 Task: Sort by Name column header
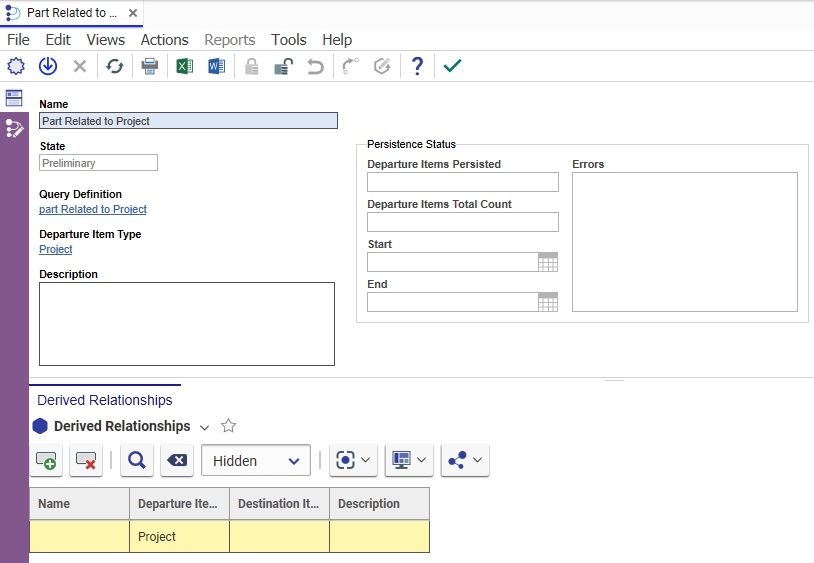79,504
